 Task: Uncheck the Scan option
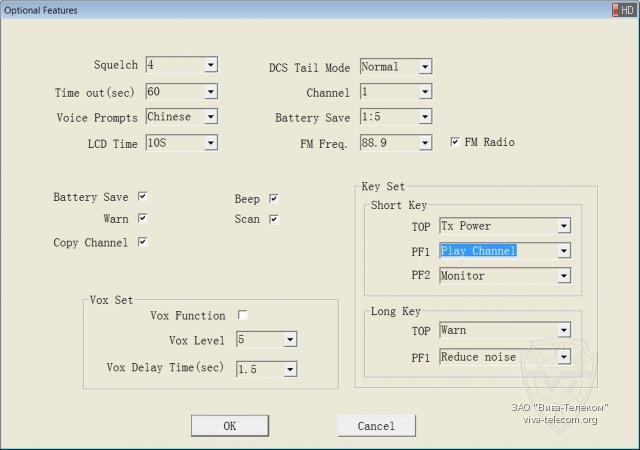[273, 219]
